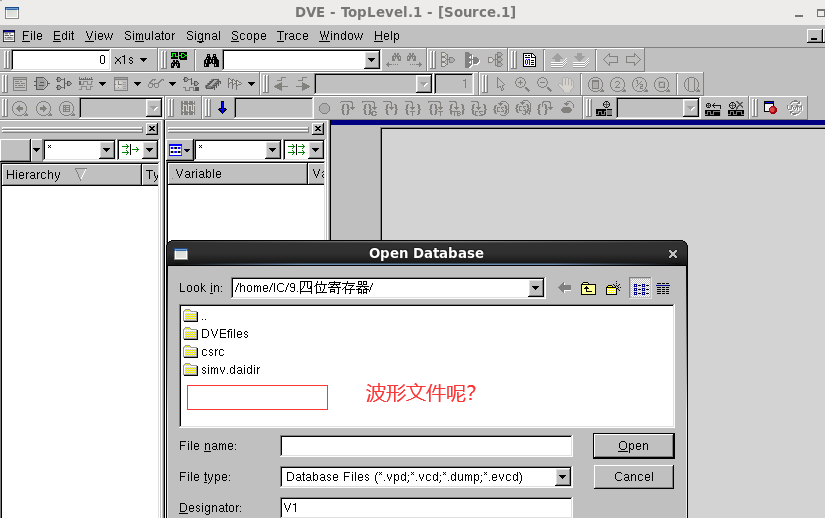Go back in Open Database dialog
The height and width of the screenshot is (518, 825).
click(x=565, y=288)
